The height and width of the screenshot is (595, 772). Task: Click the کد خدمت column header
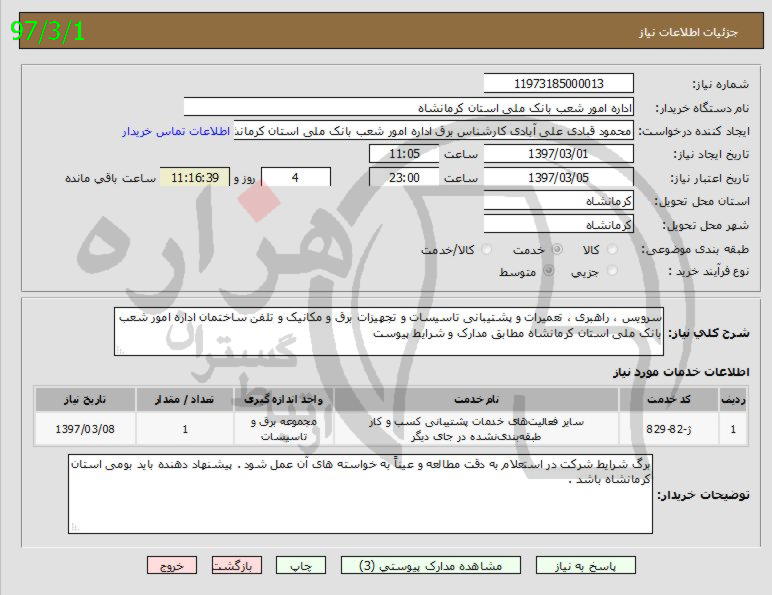tap(669, 399)
